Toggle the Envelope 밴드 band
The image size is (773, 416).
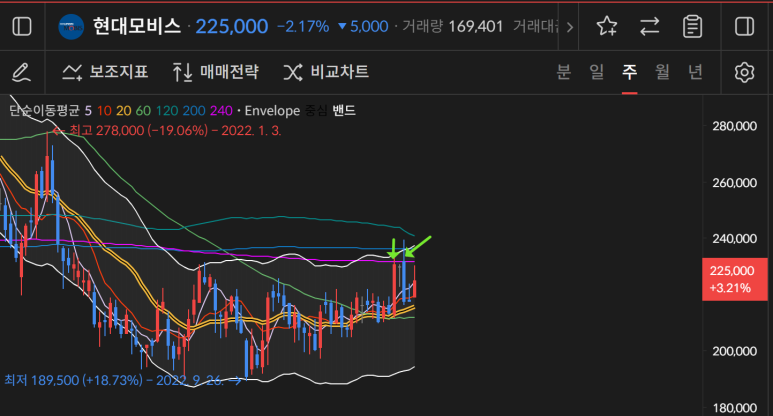344,110
